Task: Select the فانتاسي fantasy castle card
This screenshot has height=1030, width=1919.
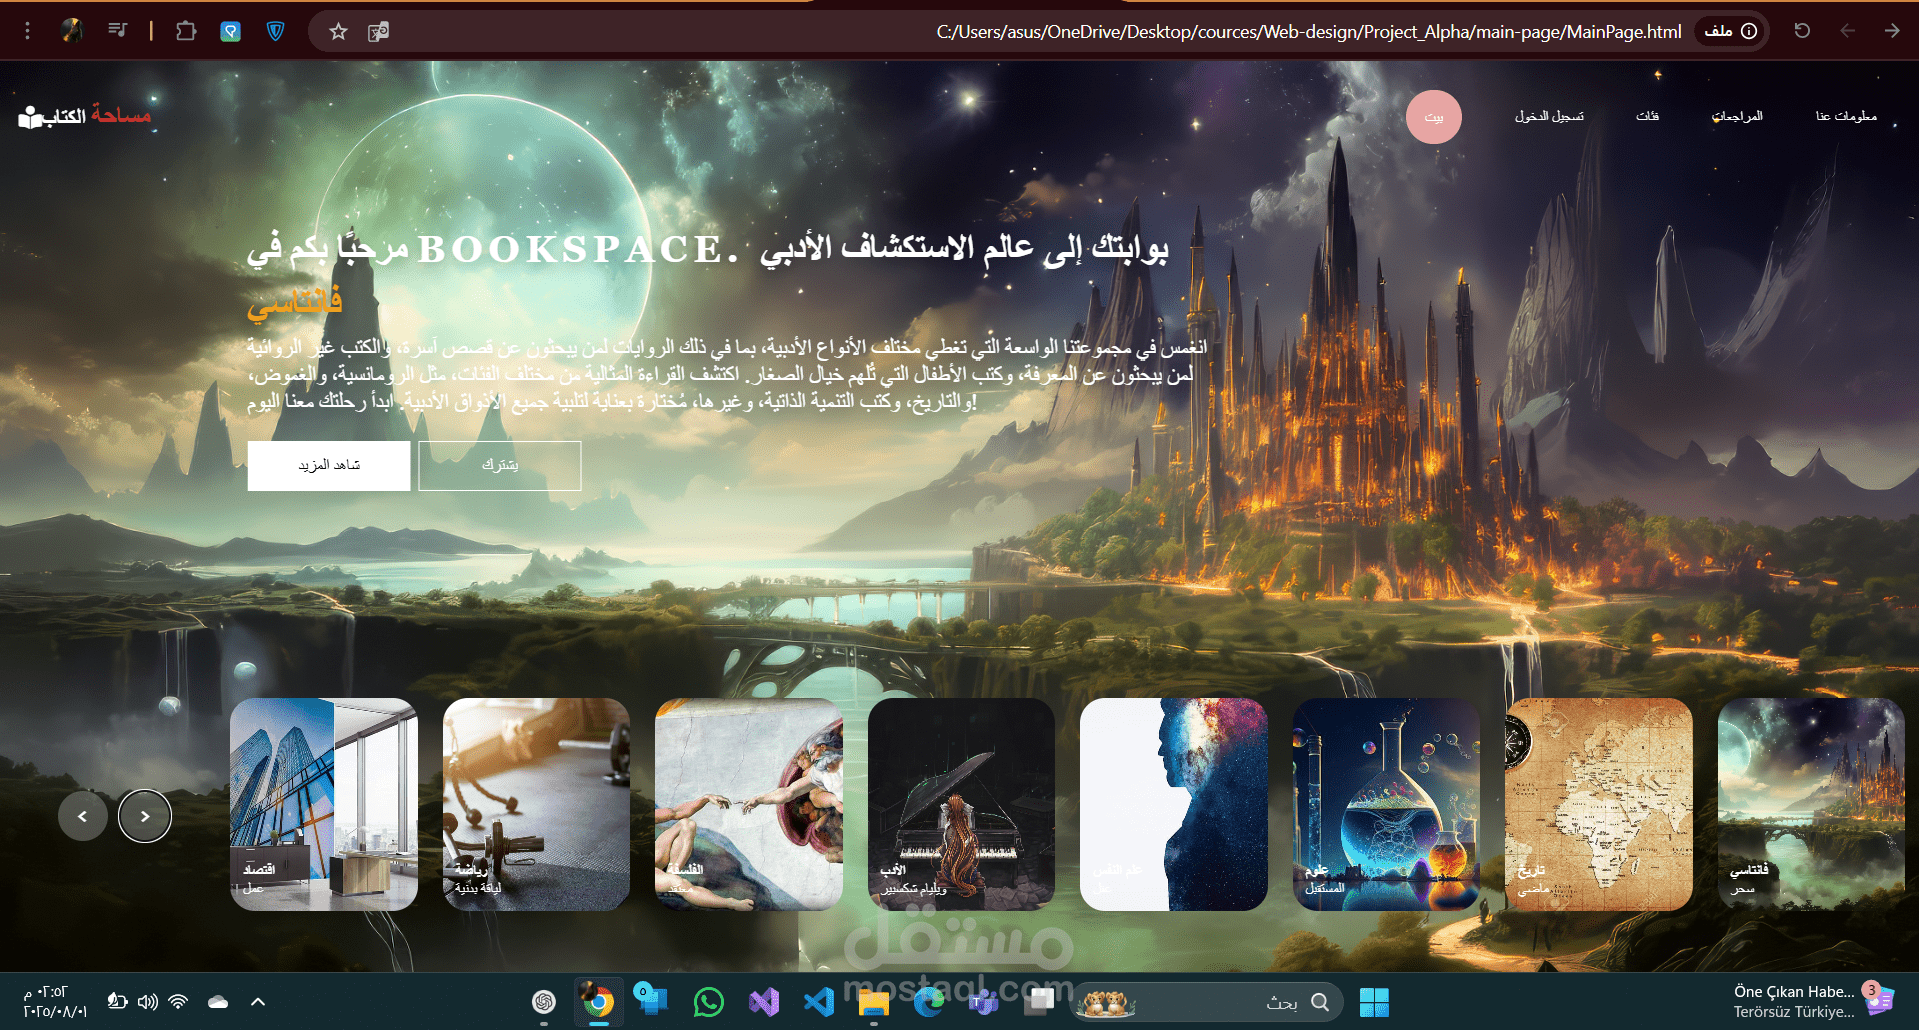Action: (x=1811, y=804)
